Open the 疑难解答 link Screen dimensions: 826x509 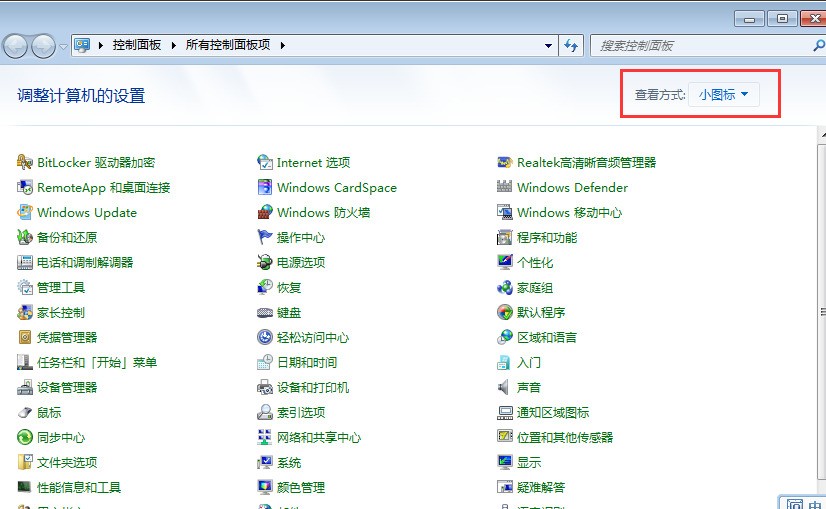[541, 487]
